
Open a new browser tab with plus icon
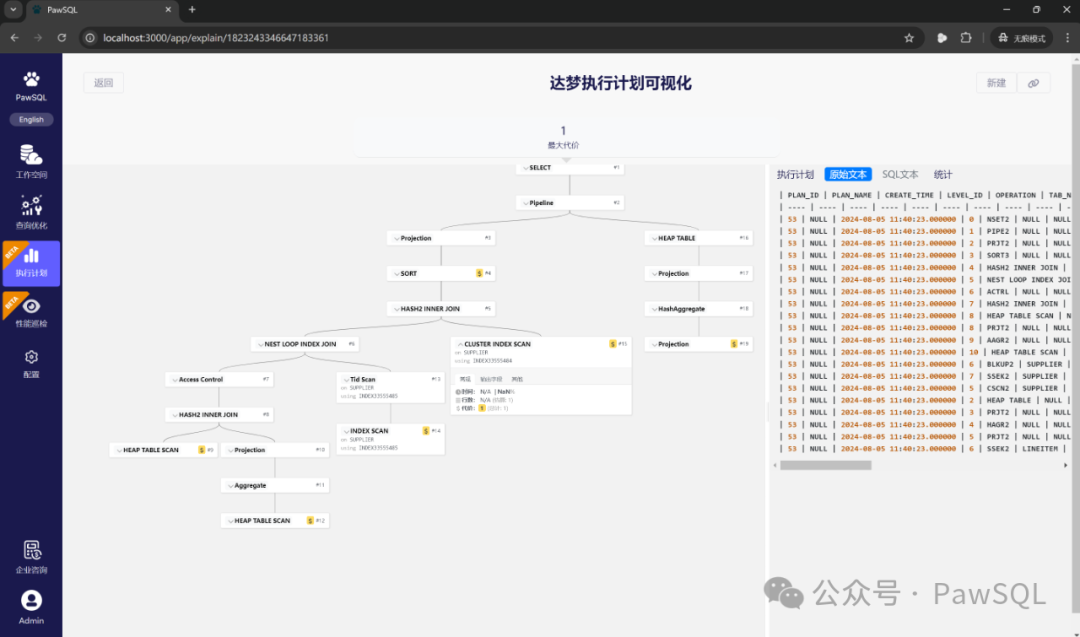click(x=192, y=10)
